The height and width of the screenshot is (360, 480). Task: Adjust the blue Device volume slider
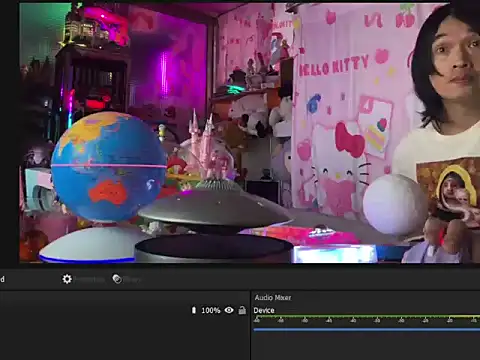367,330
